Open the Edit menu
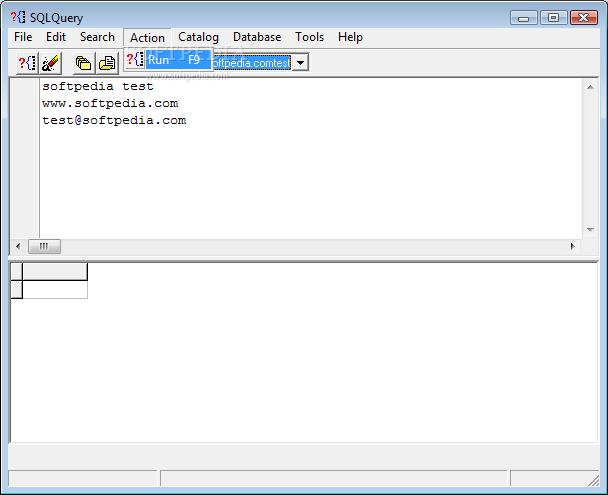The width and height of the screenshot is (608, 495). coord(56,37)
